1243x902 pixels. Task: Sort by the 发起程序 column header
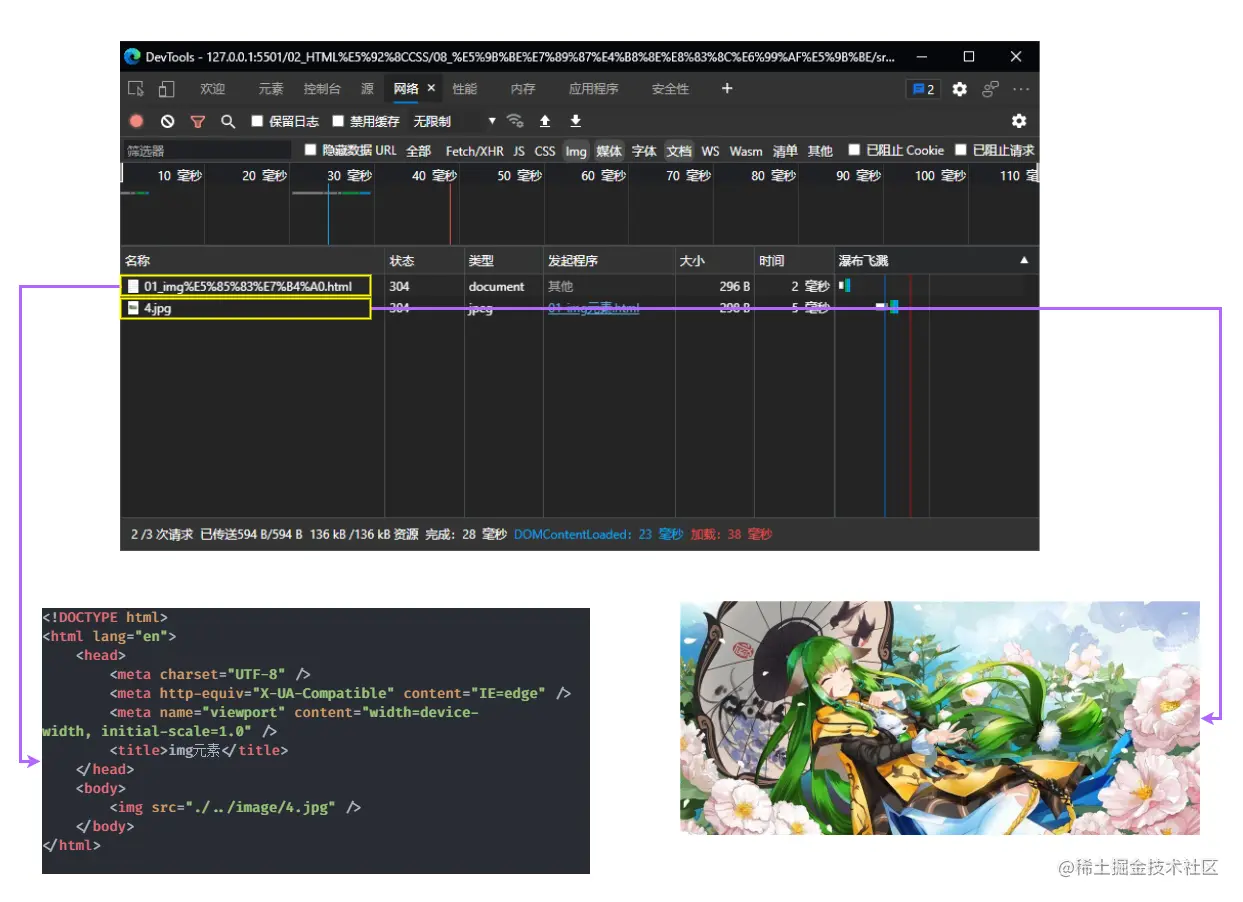pyautogui.click(x=609, y=261)
